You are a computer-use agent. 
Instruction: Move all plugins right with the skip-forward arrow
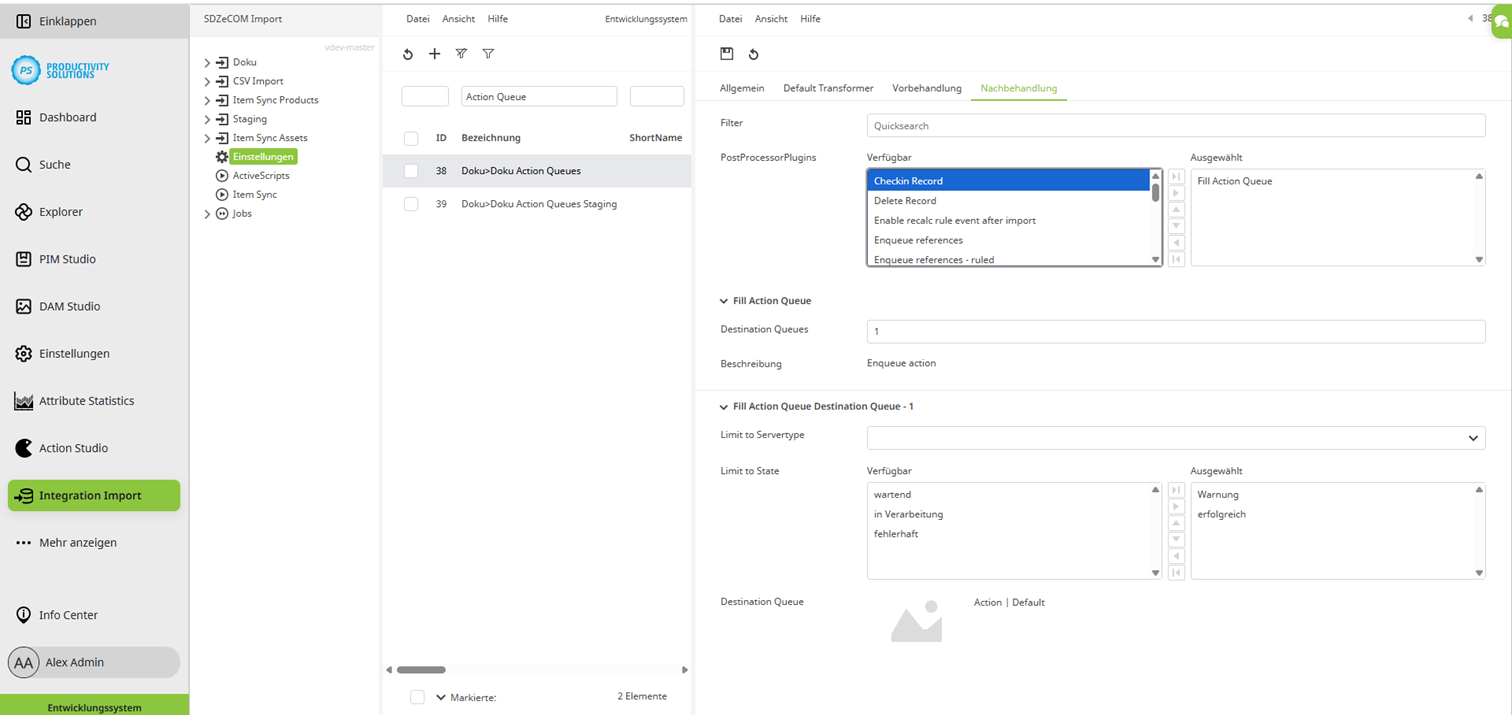click(x=1177, y=178)
